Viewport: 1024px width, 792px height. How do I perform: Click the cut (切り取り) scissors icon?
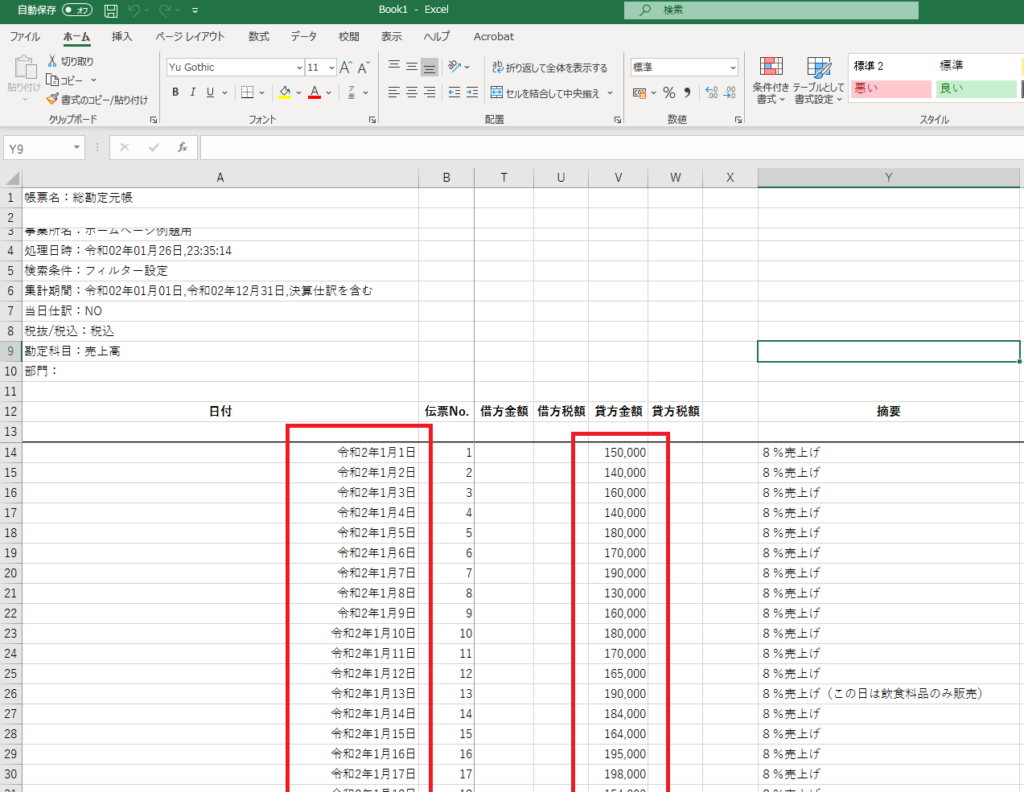[53, 61]
